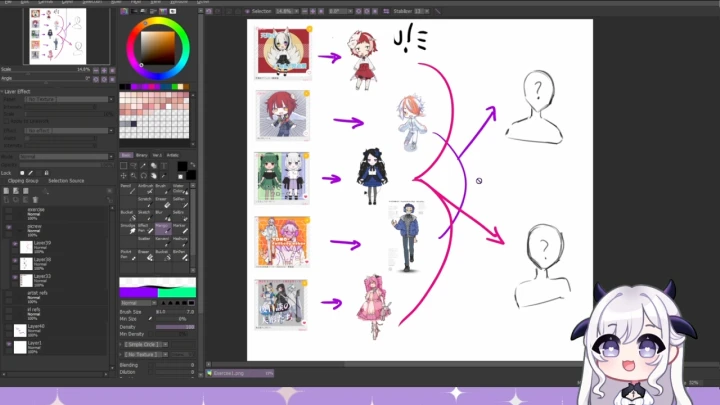Pick the black foreground color swatch

click(x=182, y=166)
